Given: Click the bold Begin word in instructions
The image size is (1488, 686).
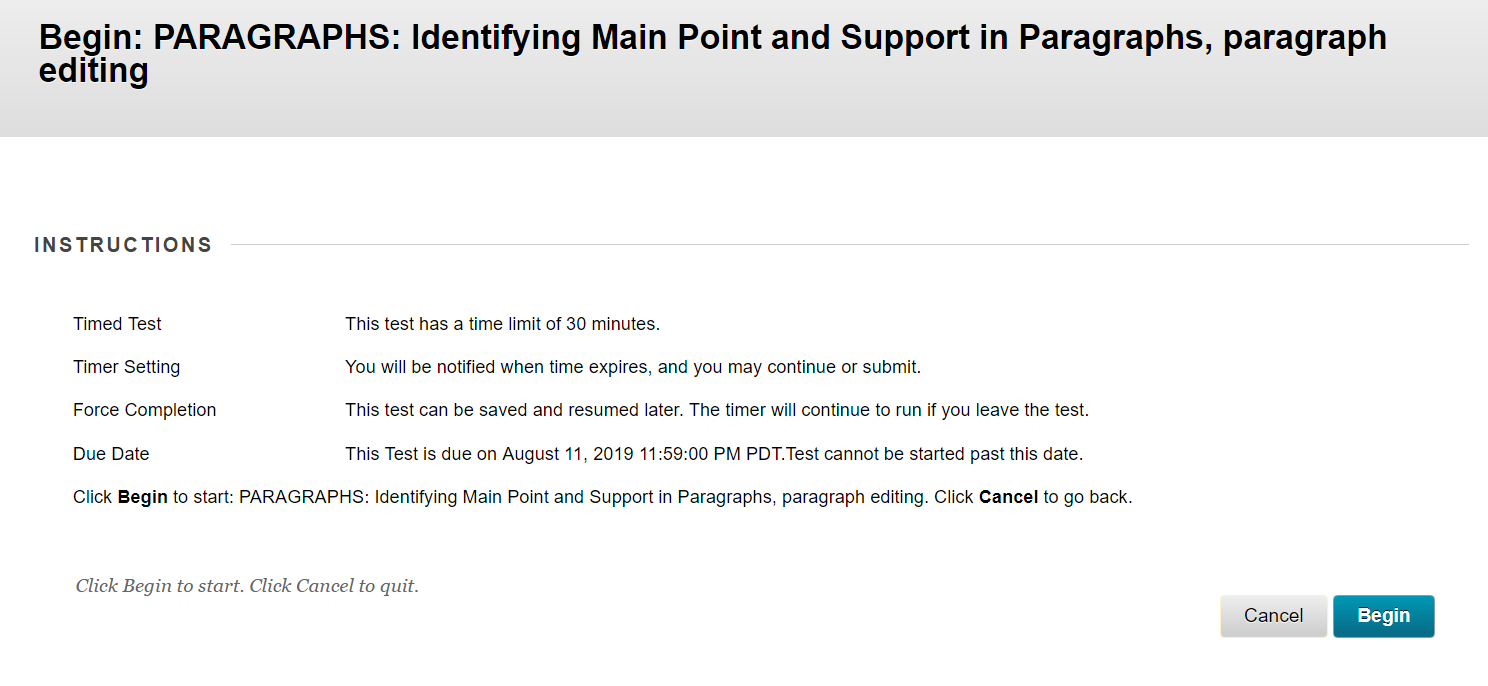Looking at the screenshot, I should (x=143, y=497).
